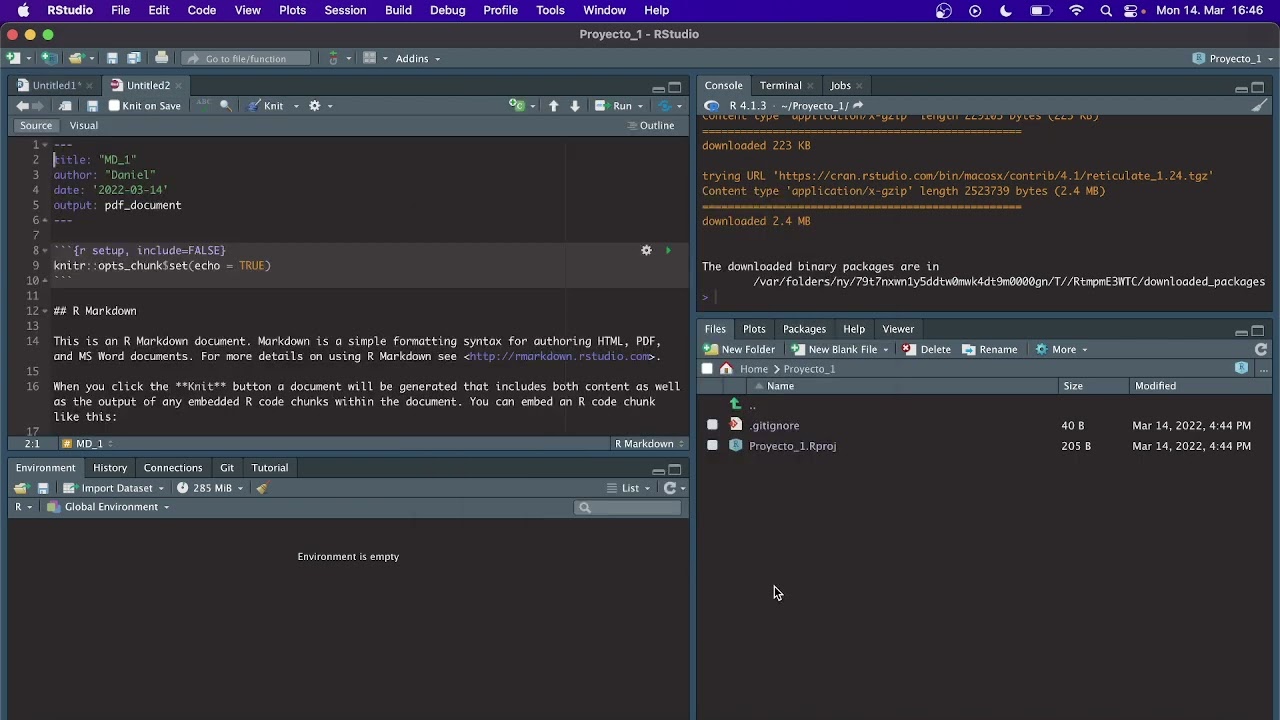
Task: Refresh the Files pane listing
Action: [1261, 350]
